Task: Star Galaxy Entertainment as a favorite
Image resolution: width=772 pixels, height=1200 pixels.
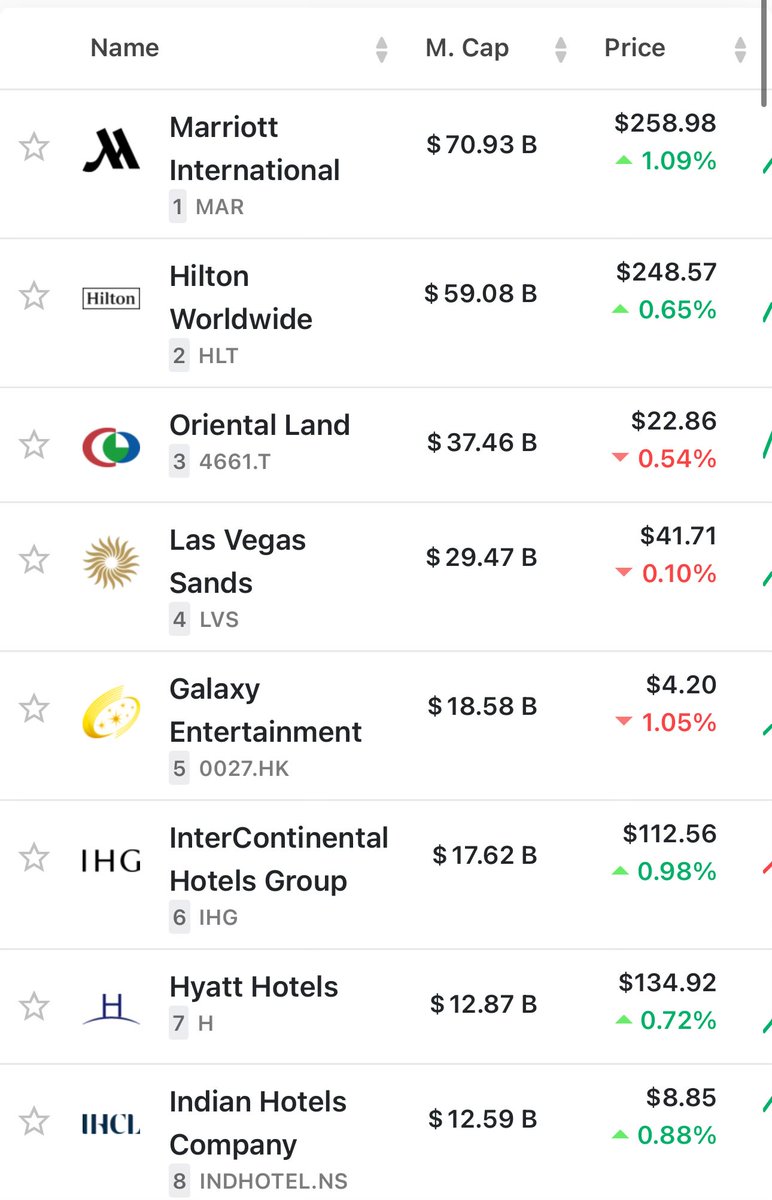Action: 34,708
